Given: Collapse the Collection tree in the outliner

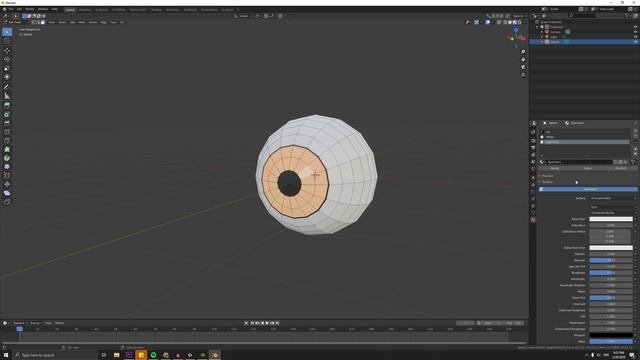Looking at the screenshot, I should coord(537,27).
